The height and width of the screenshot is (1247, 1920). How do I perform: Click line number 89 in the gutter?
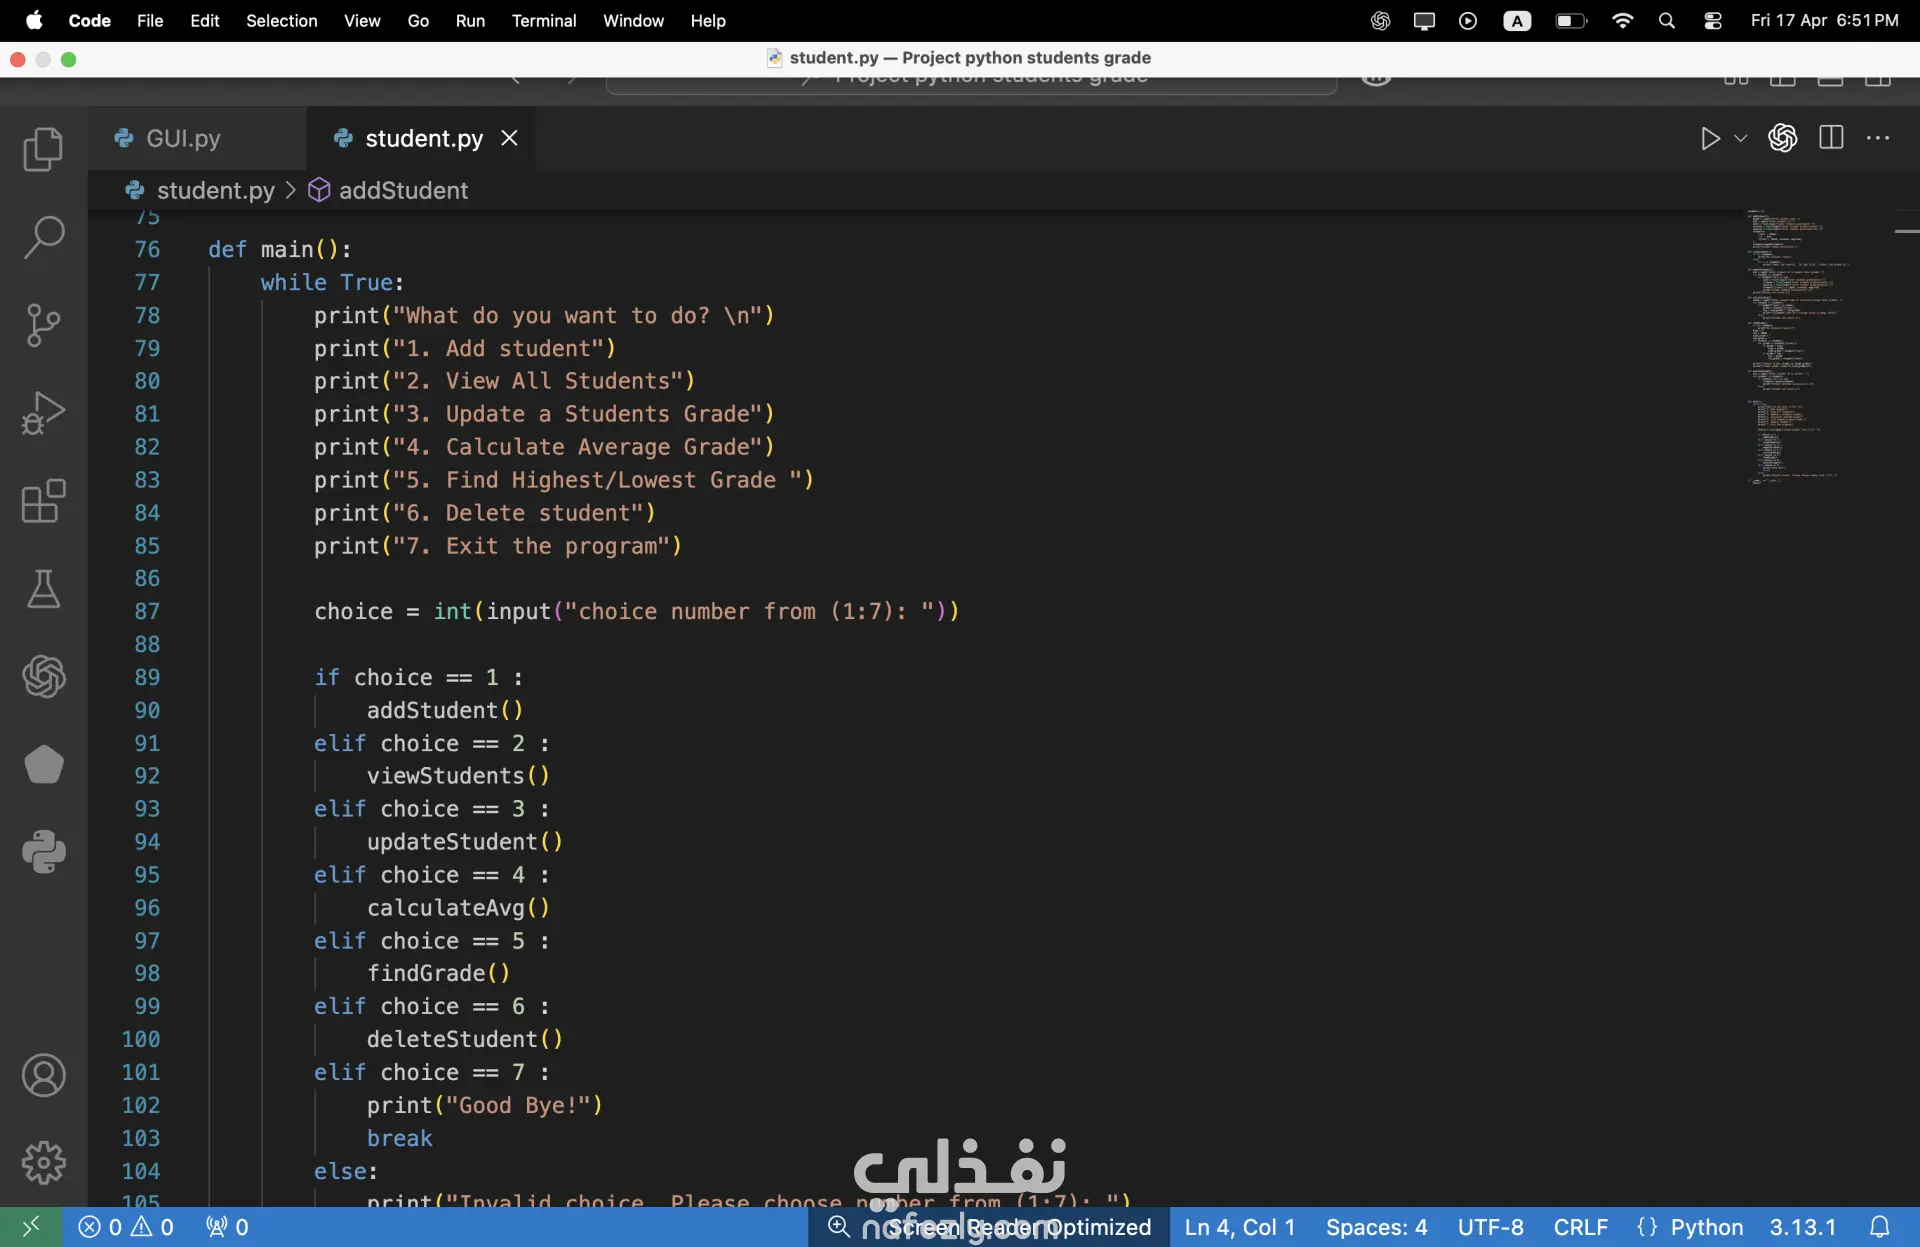146,677
